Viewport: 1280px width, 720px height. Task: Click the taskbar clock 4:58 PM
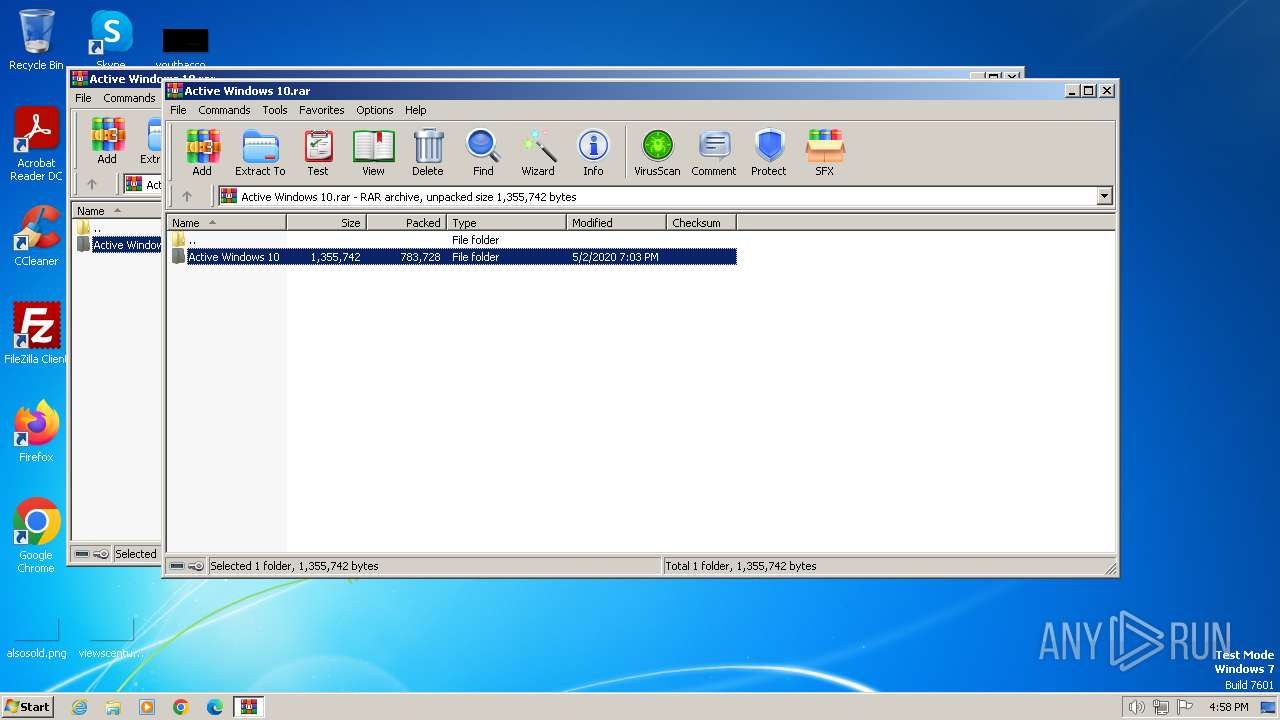click(x=1229, y=707)
